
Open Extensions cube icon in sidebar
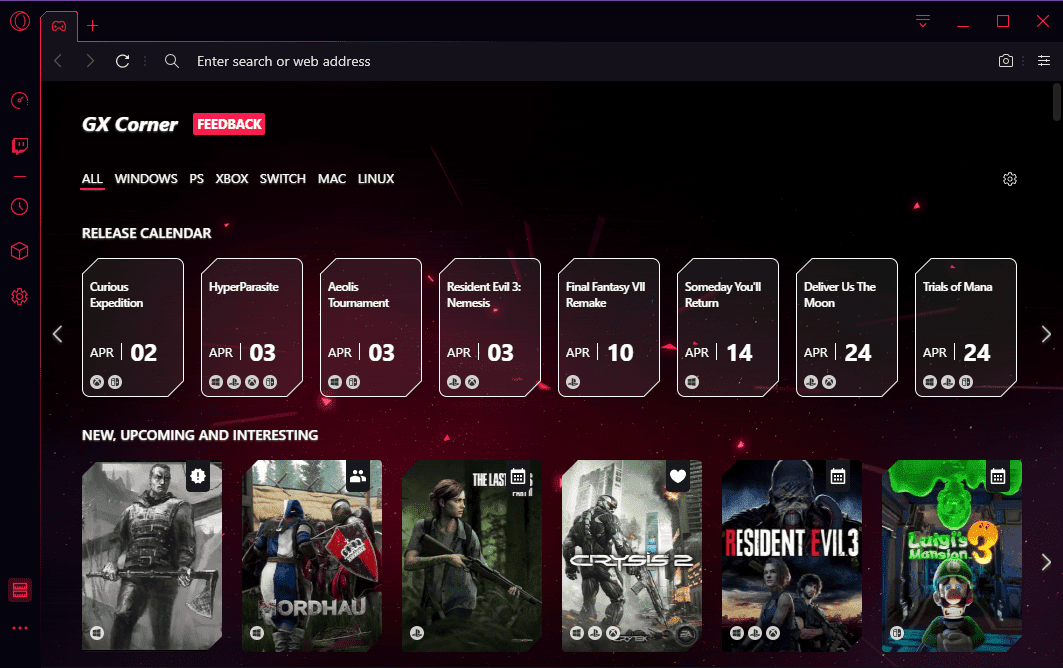click(x=20, y=252)
